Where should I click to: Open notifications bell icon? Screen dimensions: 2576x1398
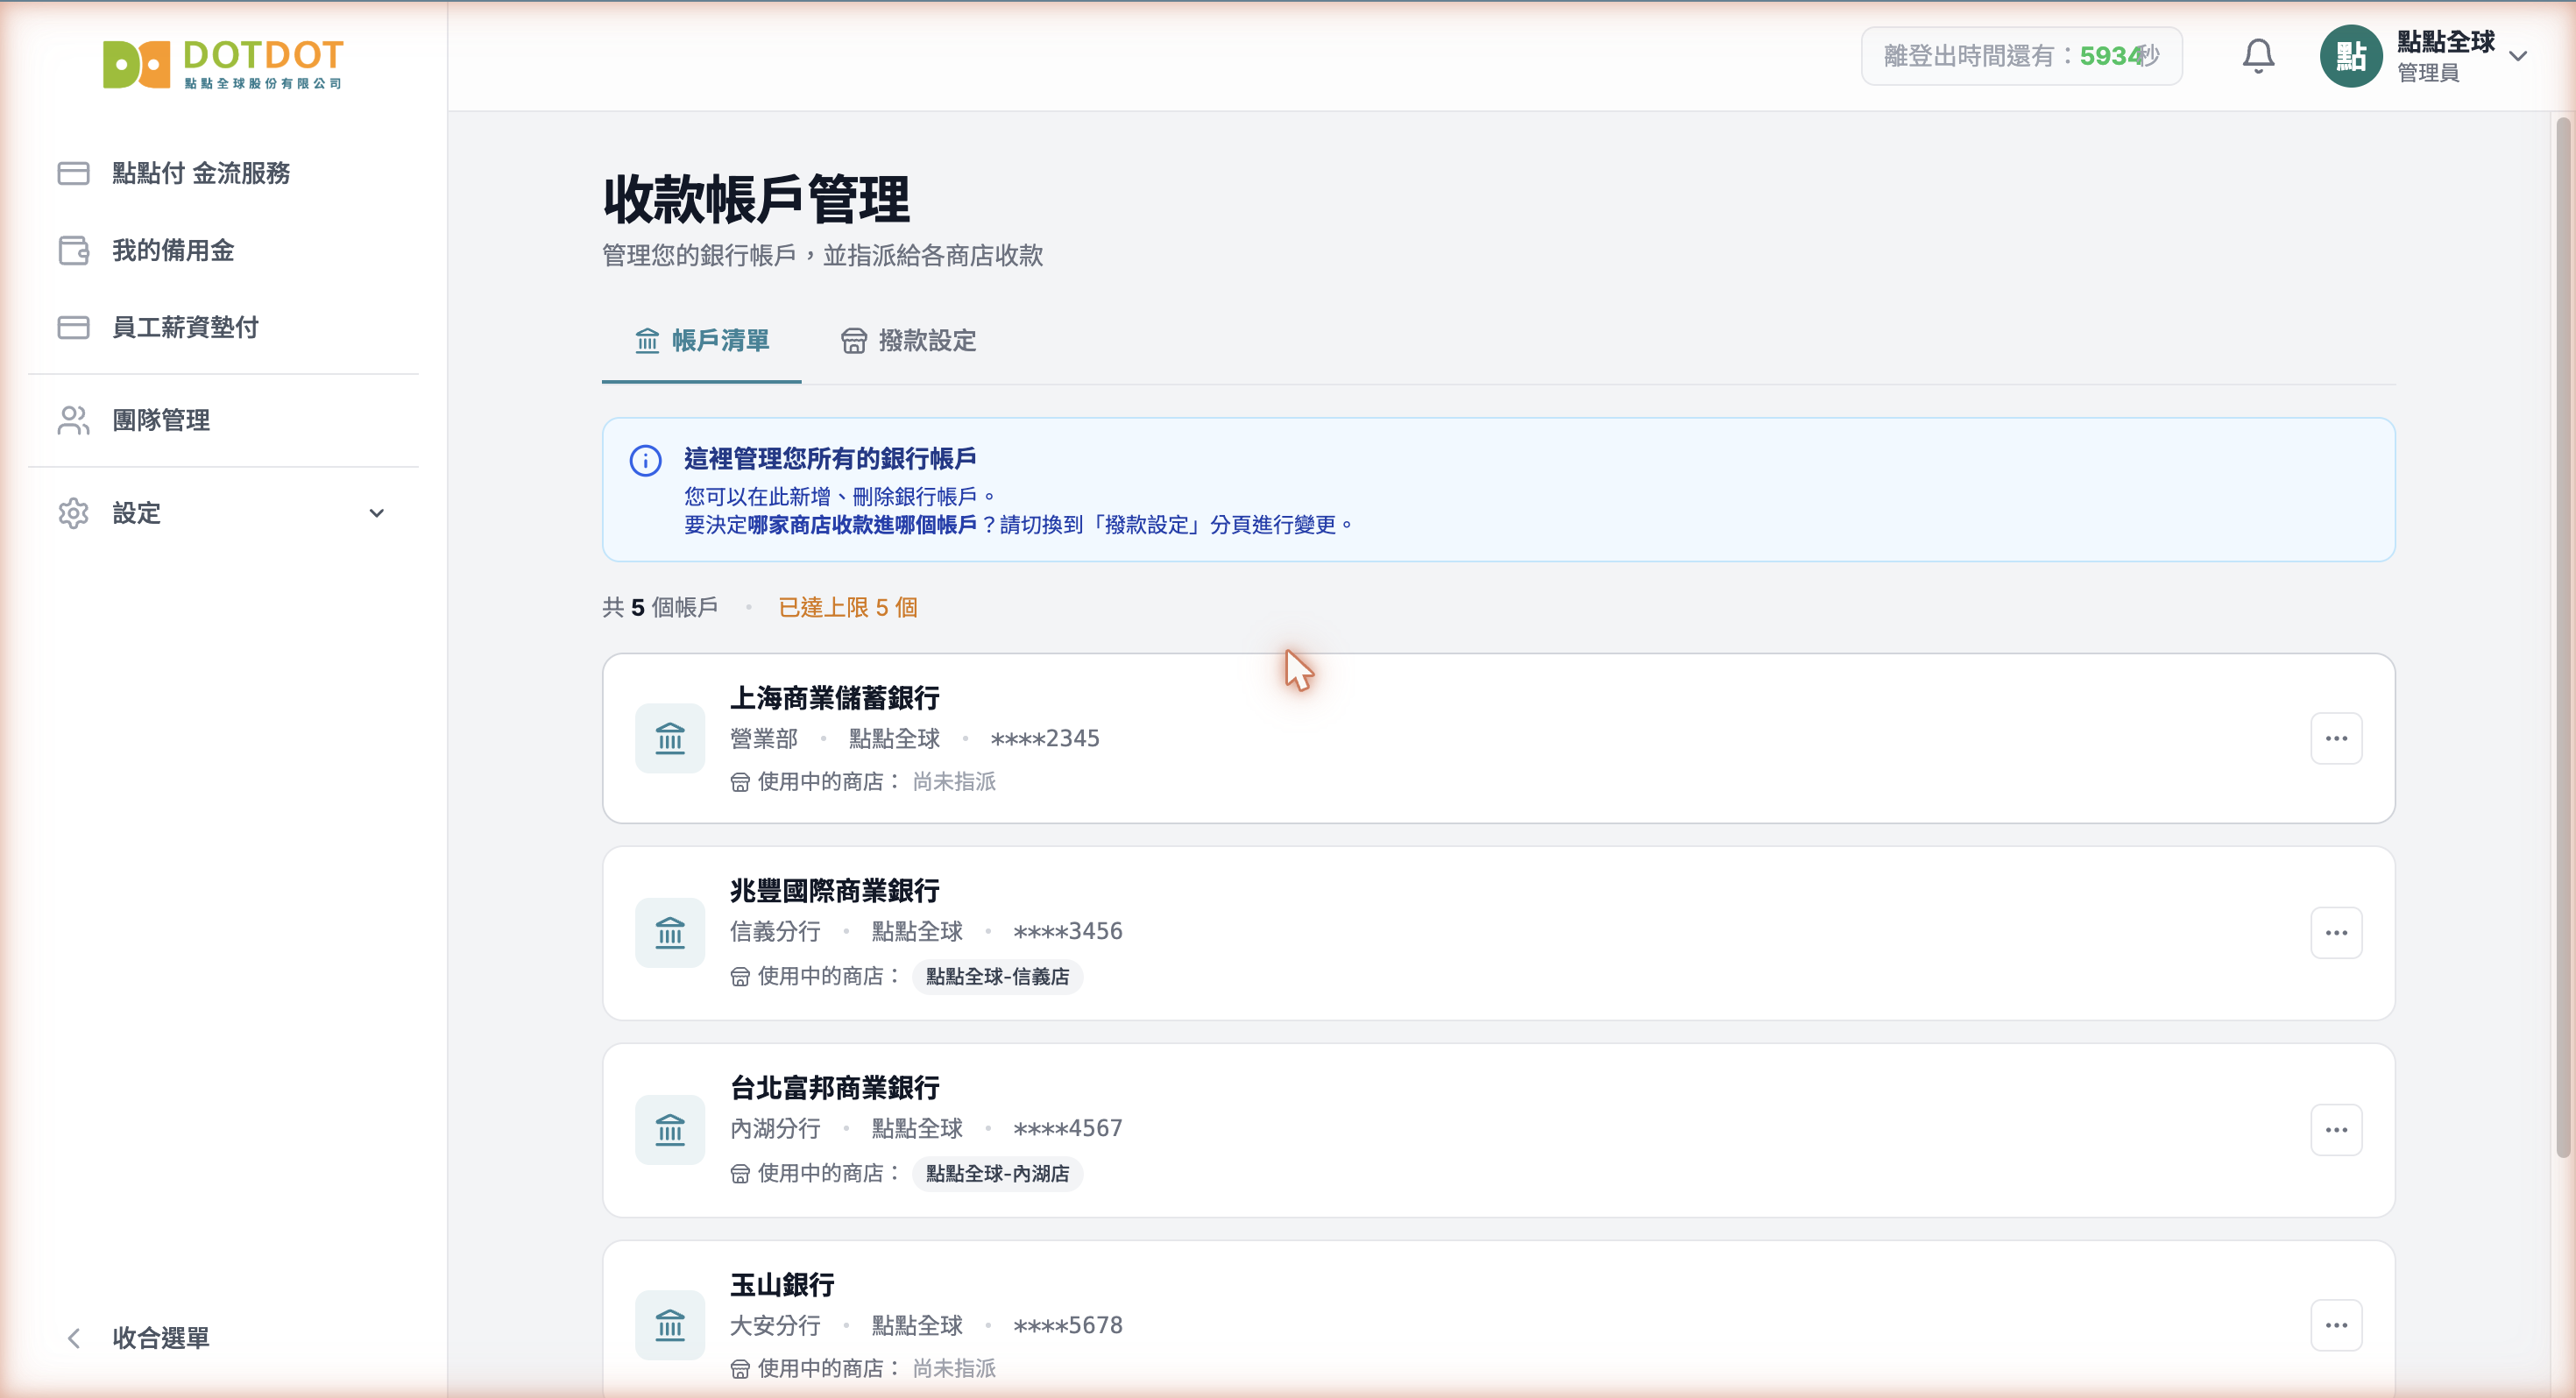point(2258,56)
